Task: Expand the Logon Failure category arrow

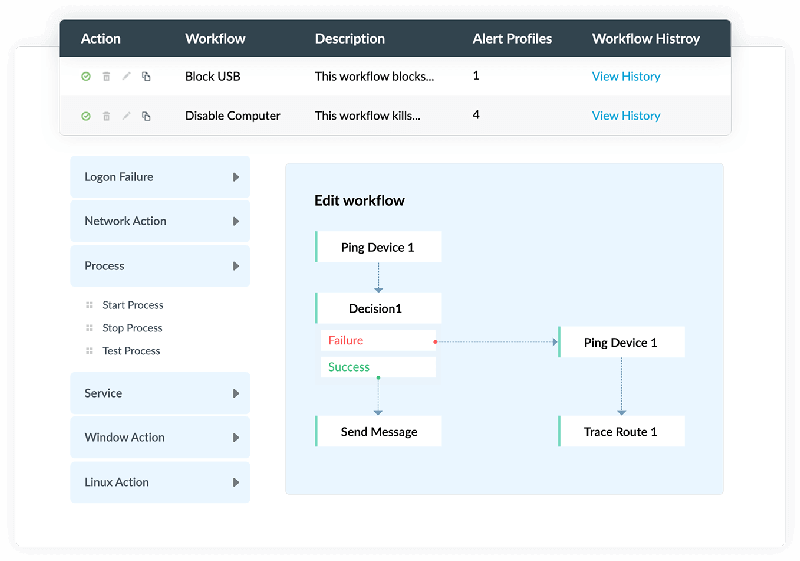Action: pos(236,177)
